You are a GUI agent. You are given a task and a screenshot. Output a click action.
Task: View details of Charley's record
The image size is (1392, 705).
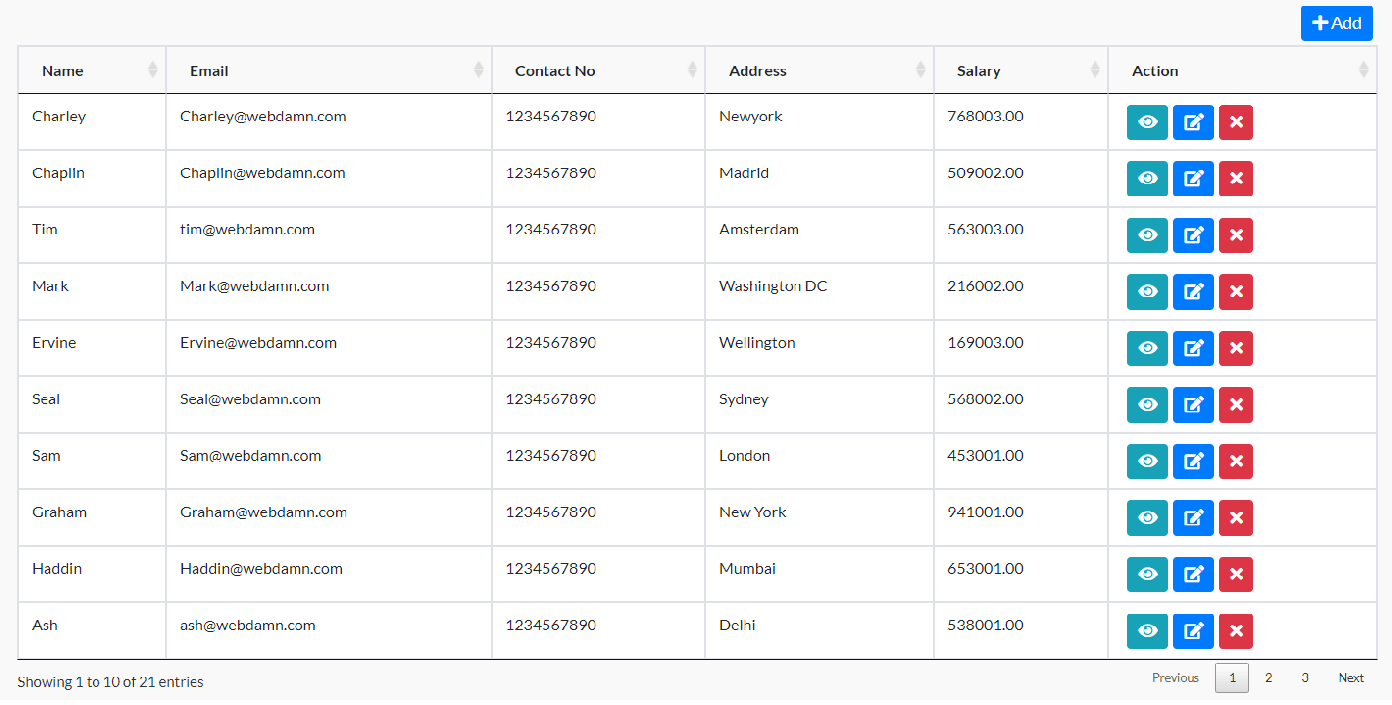point(1146,122)
